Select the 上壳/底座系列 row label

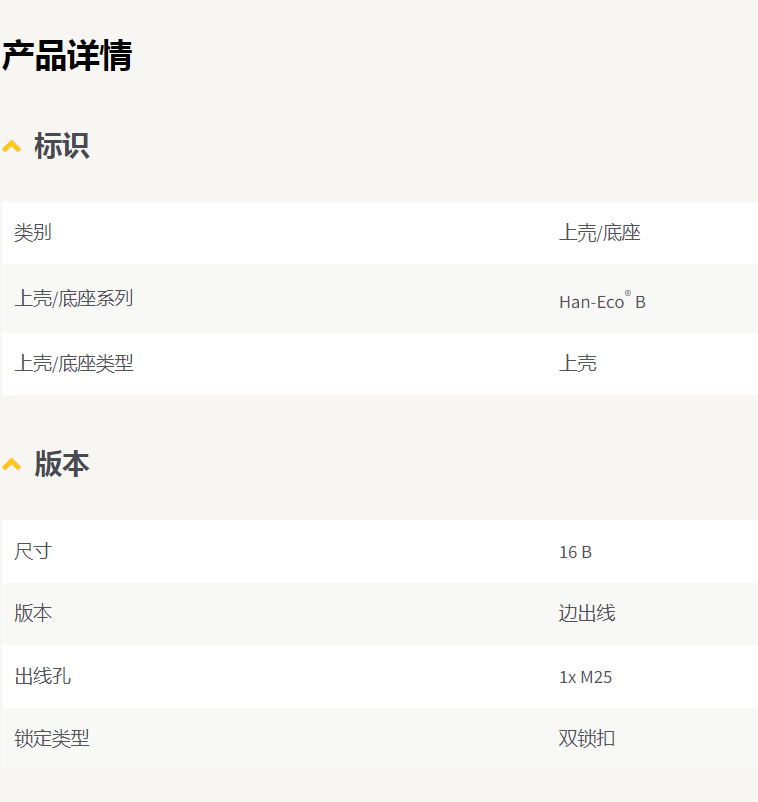[x=74, y=298]
